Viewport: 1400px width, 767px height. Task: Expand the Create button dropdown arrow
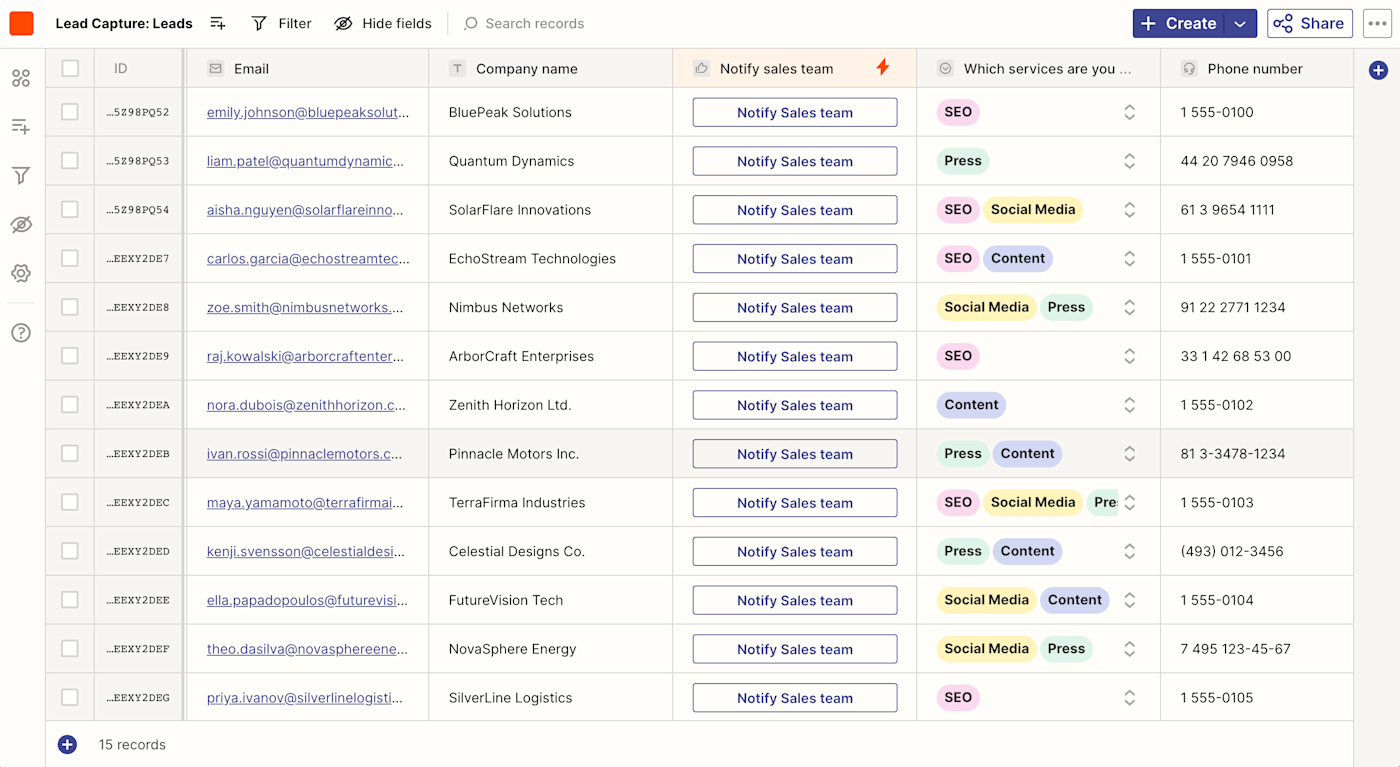tap(1240, 24)
